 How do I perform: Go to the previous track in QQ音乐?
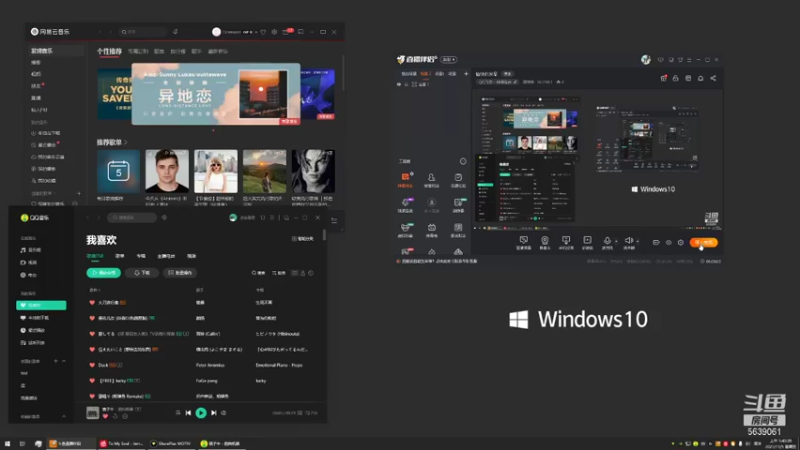pyautogui.click(x=188, y=413)
